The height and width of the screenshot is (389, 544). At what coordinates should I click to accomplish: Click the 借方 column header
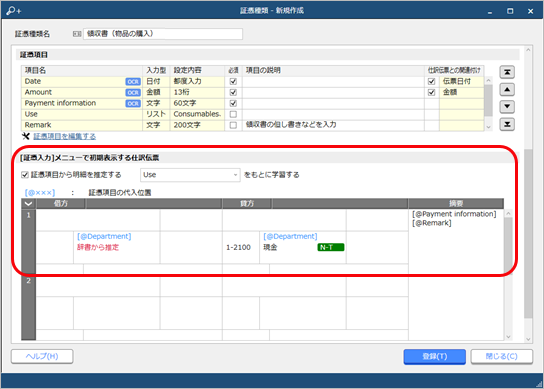tap(61, 204)
